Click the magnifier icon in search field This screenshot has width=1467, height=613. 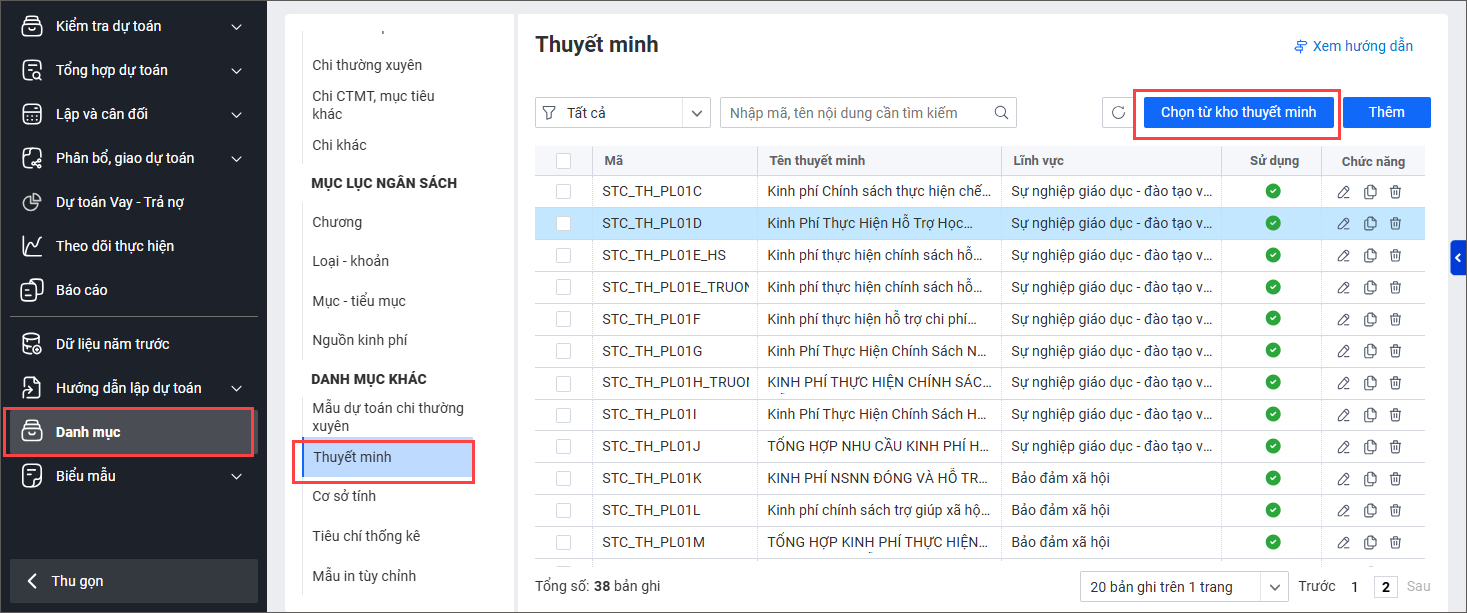(1001, 113)
